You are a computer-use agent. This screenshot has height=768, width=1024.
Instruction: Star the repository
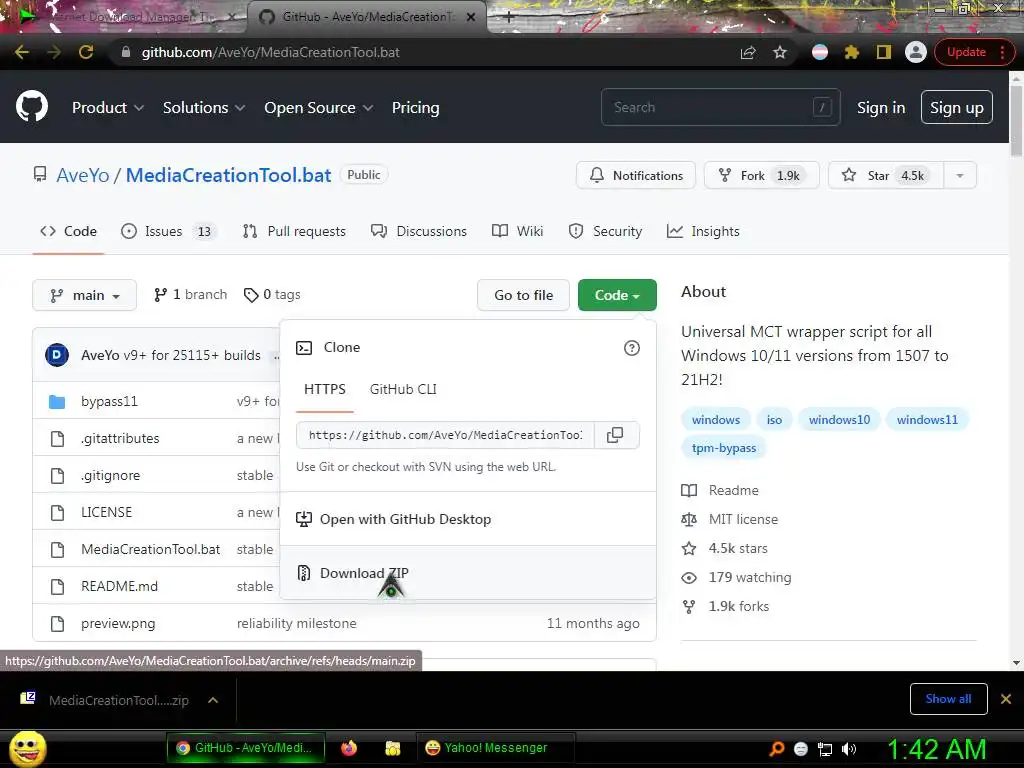coord(886,176)
